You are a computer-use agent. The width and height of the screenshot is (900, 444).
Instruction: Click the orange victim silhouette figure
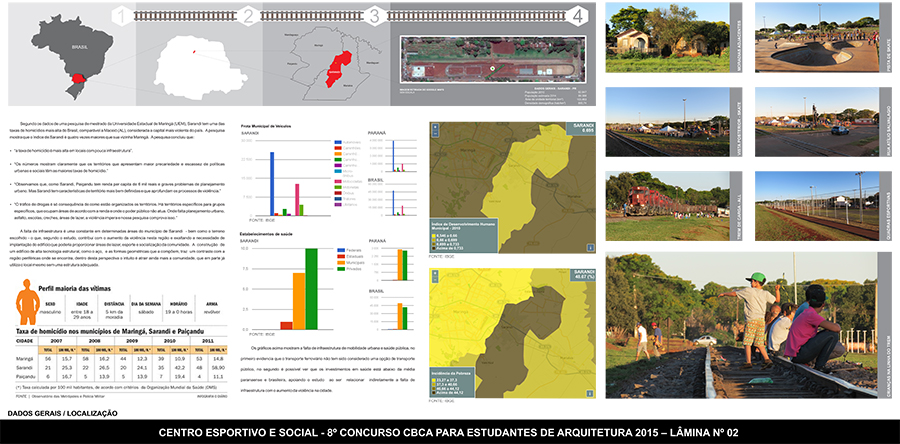[28, 308]
